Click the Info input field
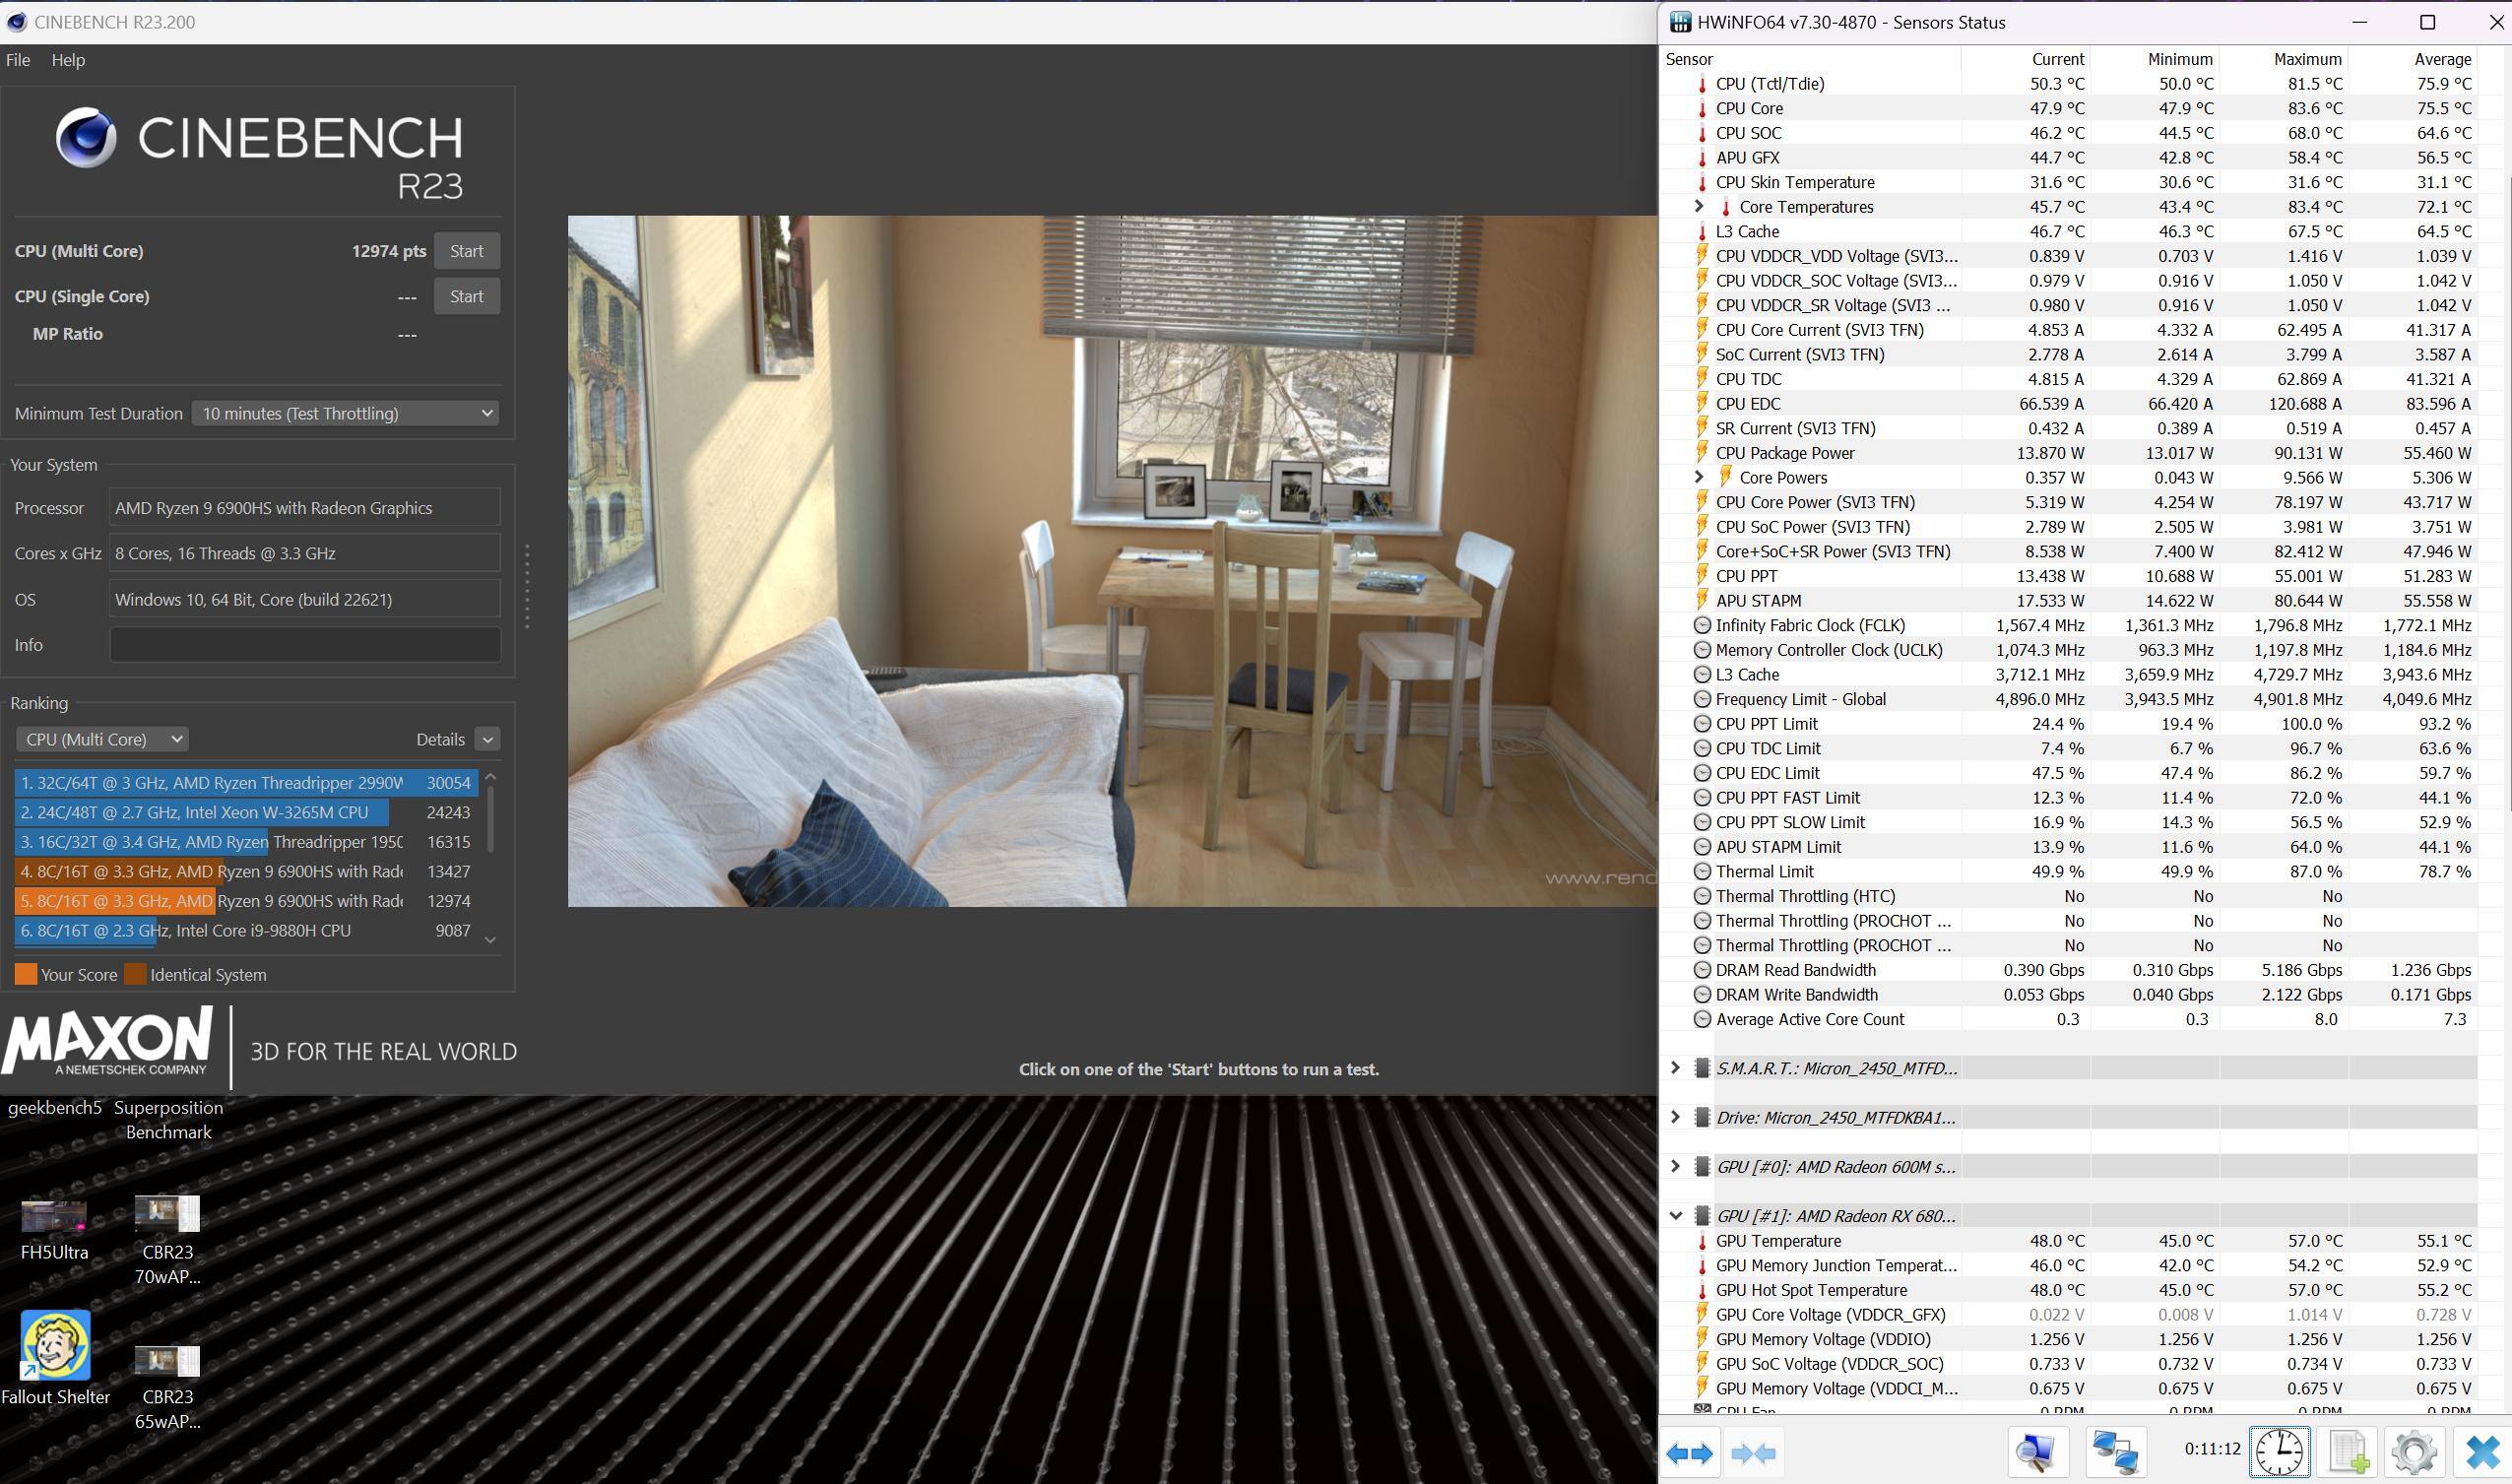This screenshot has height=1484, width=2512. (304, 645)
